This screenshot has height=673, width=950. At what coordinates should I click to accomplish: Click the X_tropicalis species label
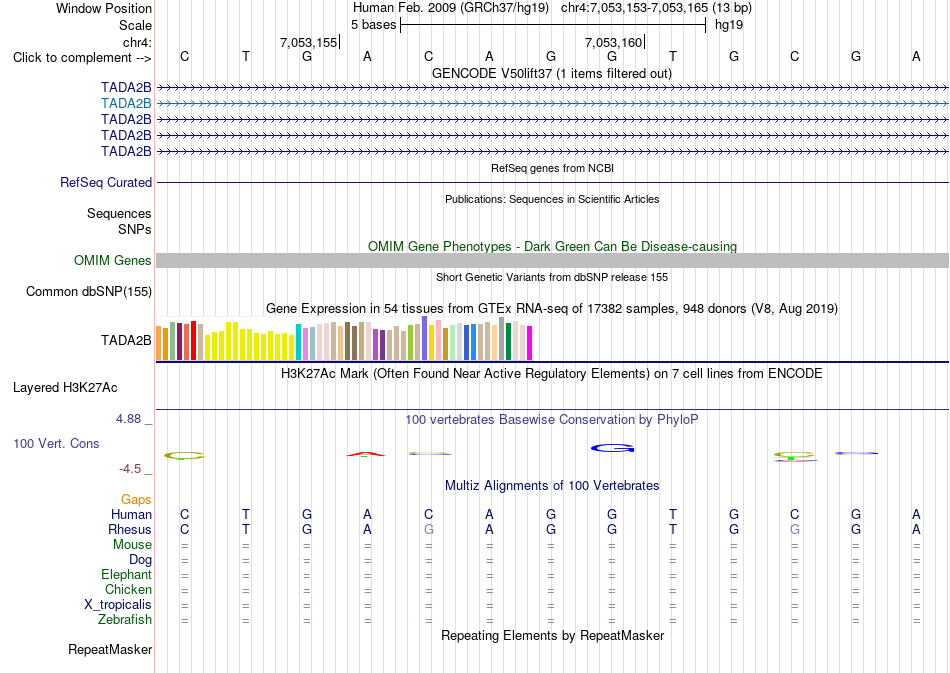coord(118,605)
